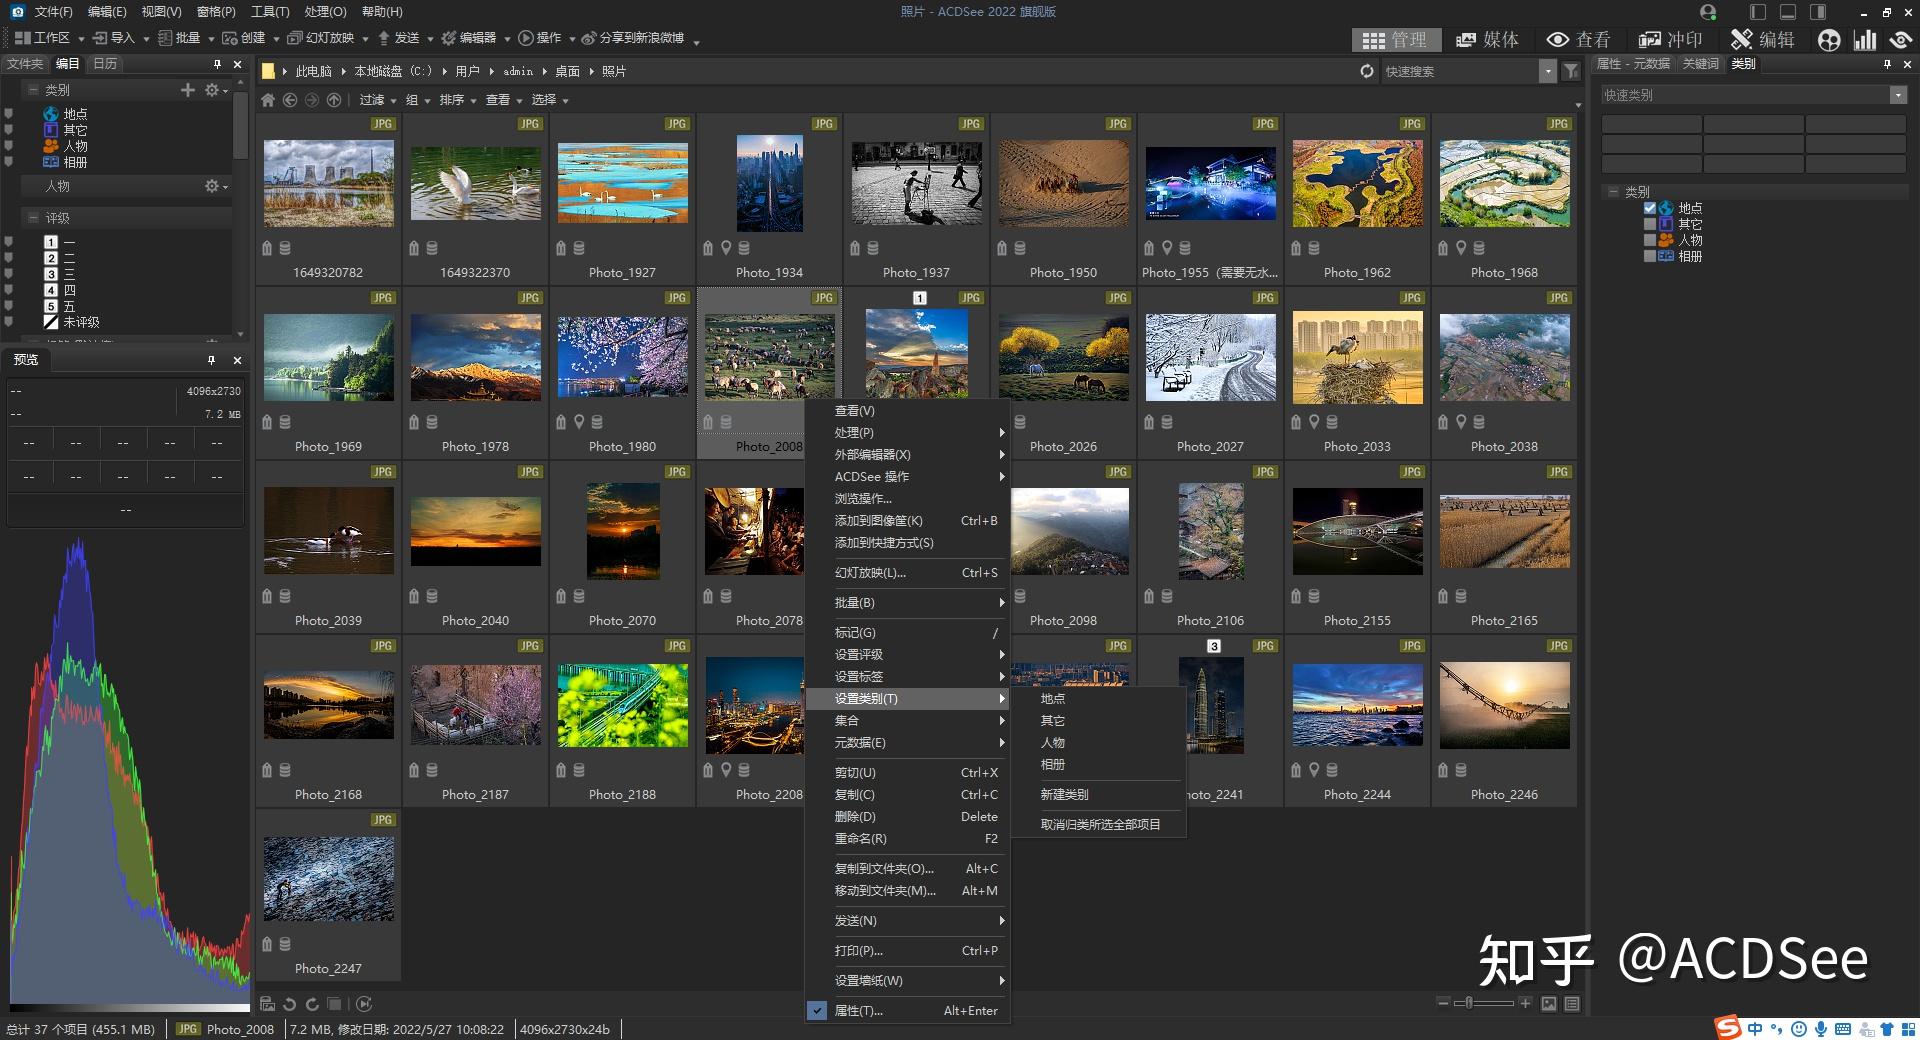Navigate up one folder level arrow

pos(334,100)
